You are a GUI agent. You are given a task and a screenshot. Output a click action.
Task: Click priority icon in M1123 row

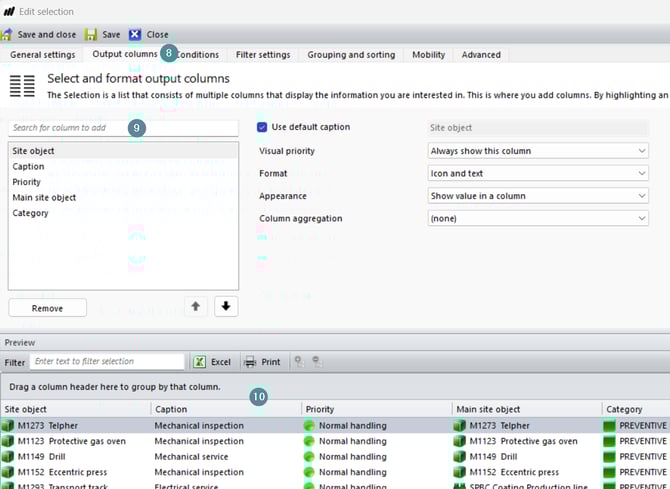[309, 441]
